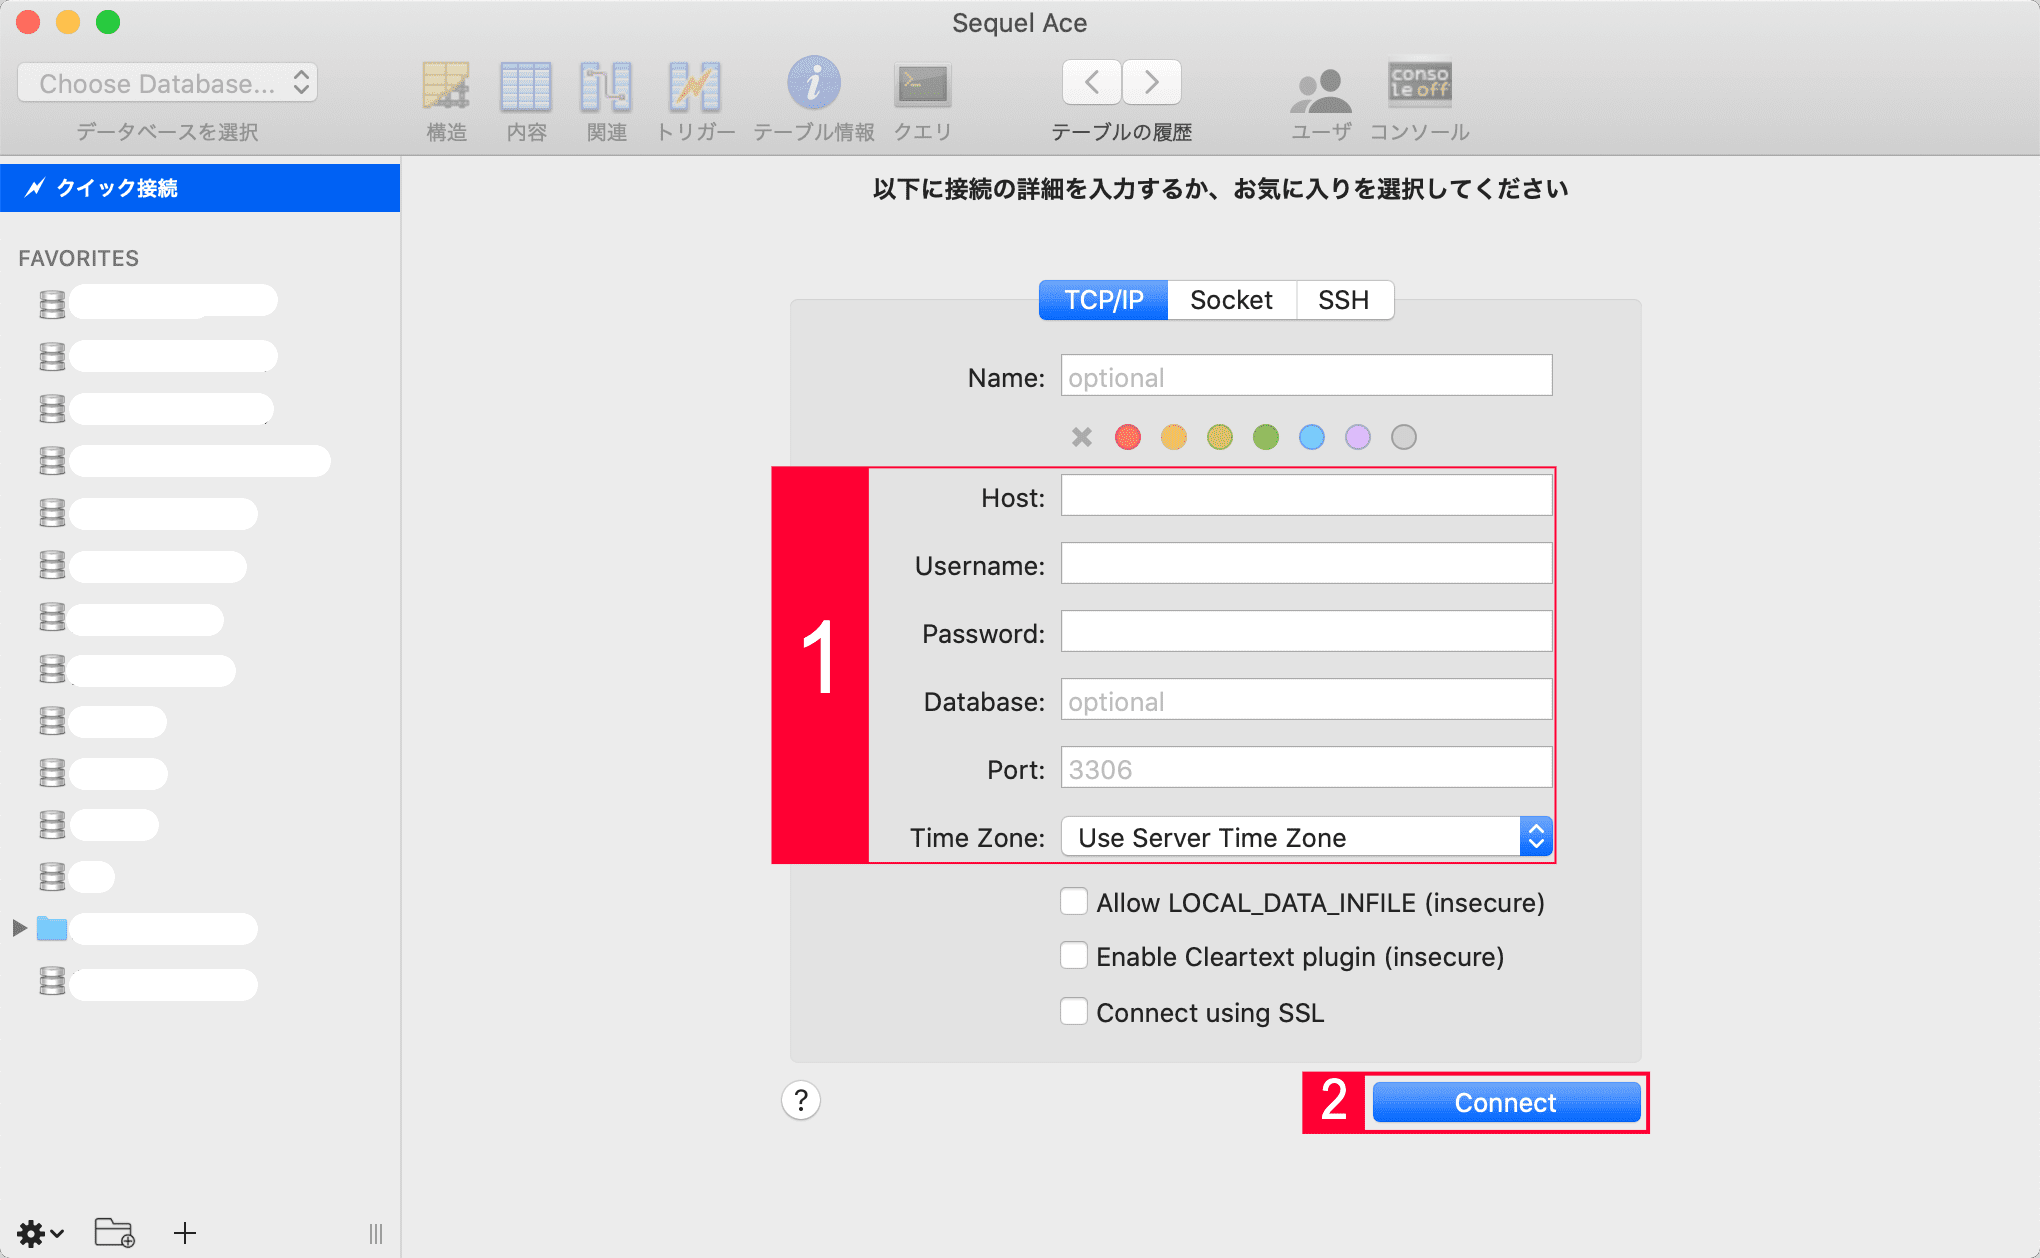2040x1258 pixels.
Task: Open the クエリ (Query) editor icon
Action: tap(921, 85)
